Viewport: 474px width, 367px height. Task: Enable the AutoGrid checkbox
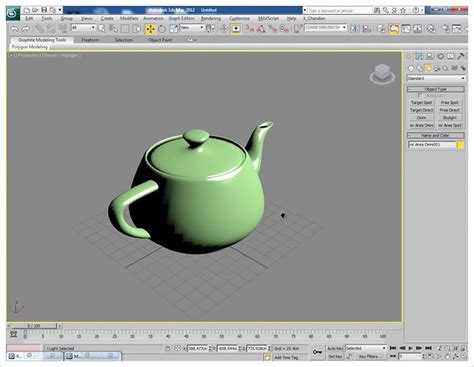coord(420,95)
